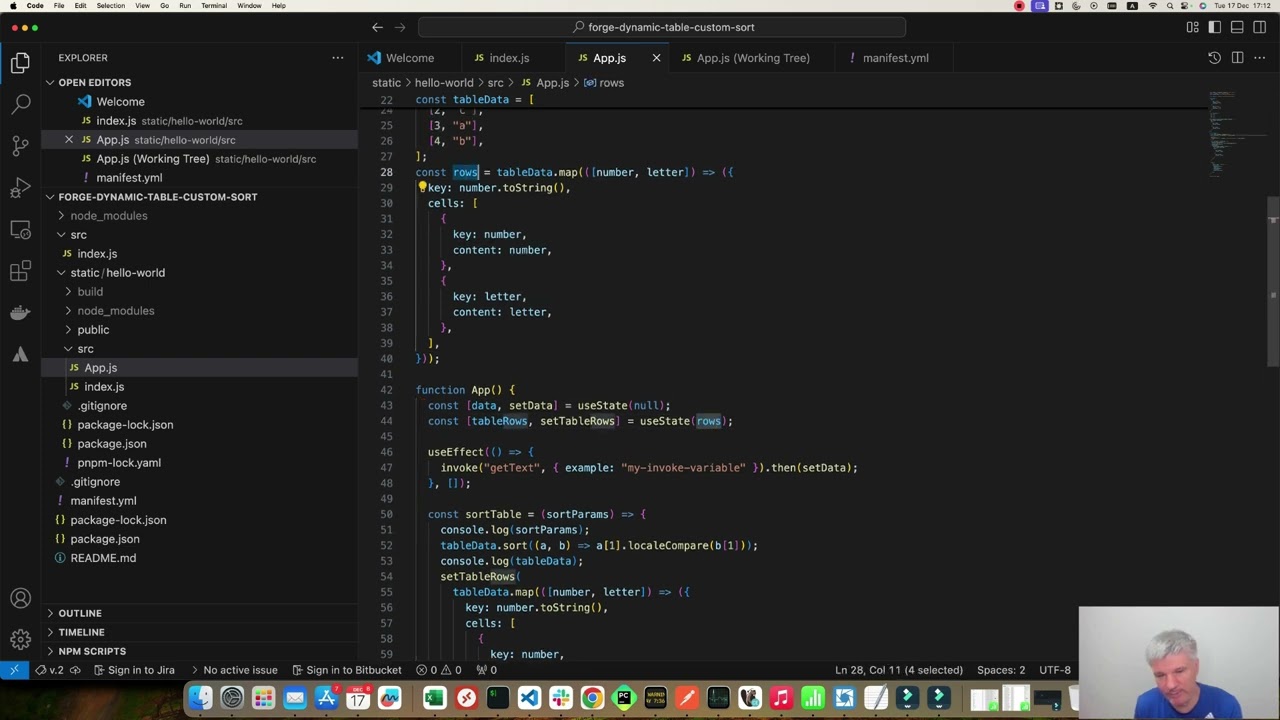Close App.js in Open Editors list

pyautogui.click(x=69, y=140)
